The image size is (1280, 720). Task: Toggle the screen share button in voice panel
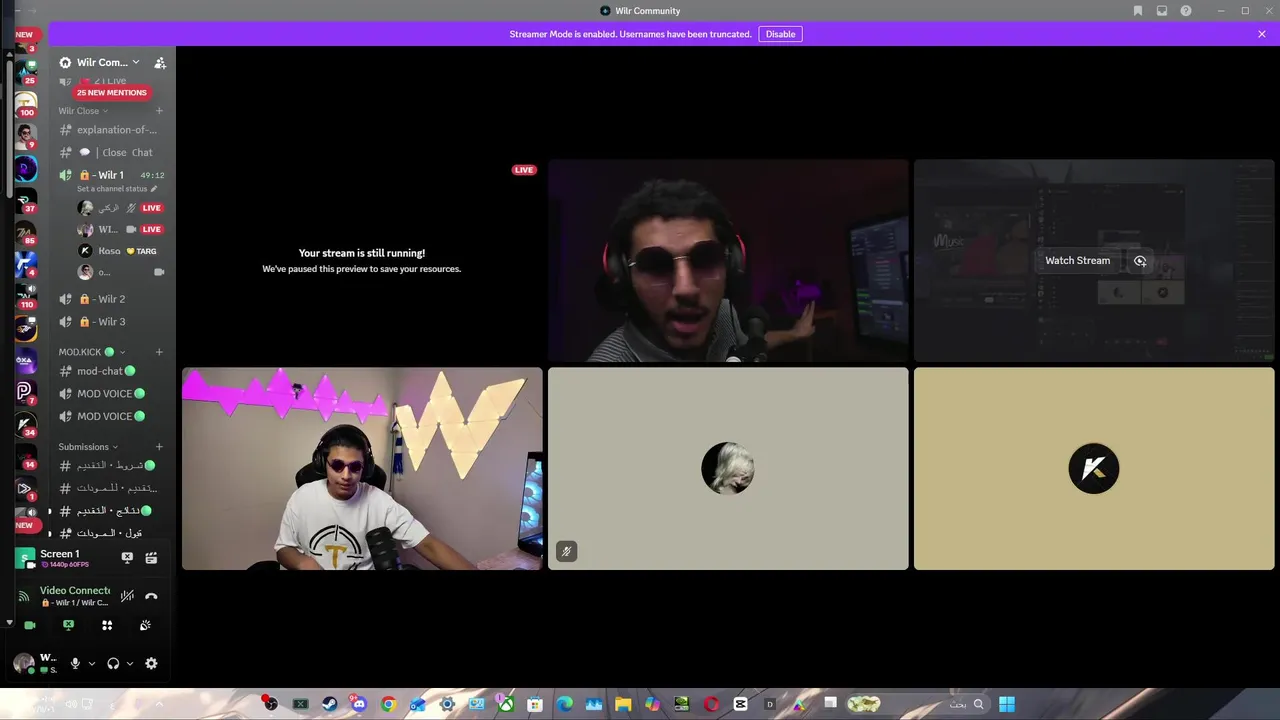[x=68, y=625]
